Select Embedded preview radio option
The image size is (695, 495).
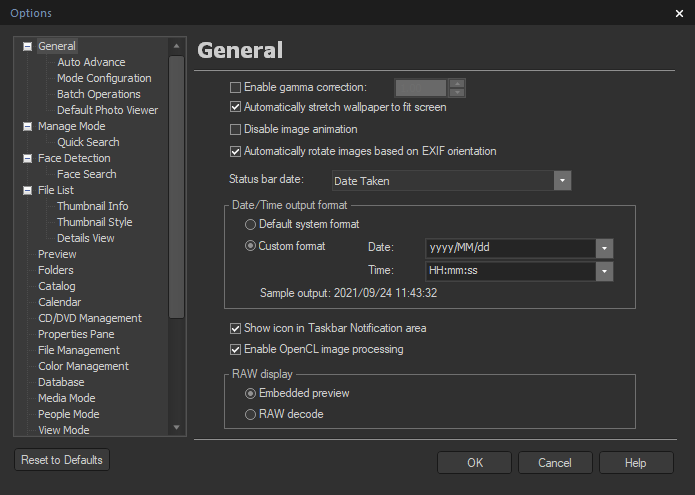tap(250, 394)
